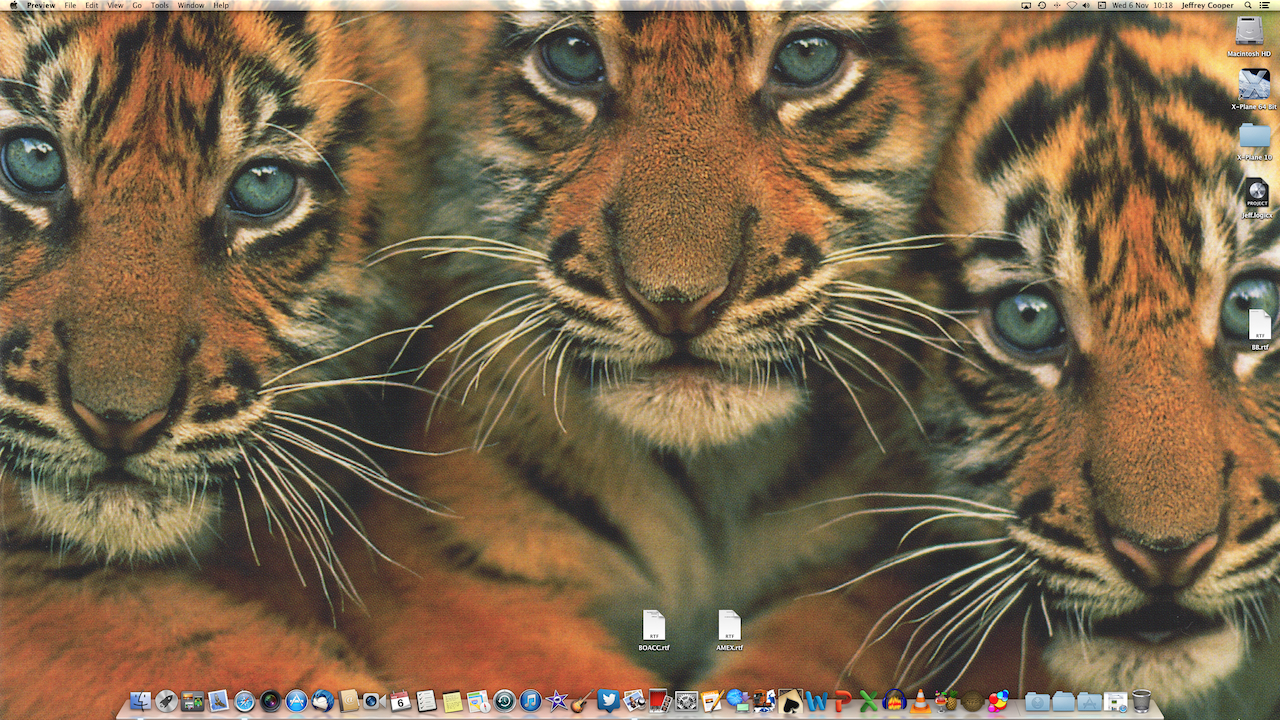Open Microsoft PowerPoint P icon
Image resolution: width=1280 pixels, height=720 pixels.
(x=843, y=701)
